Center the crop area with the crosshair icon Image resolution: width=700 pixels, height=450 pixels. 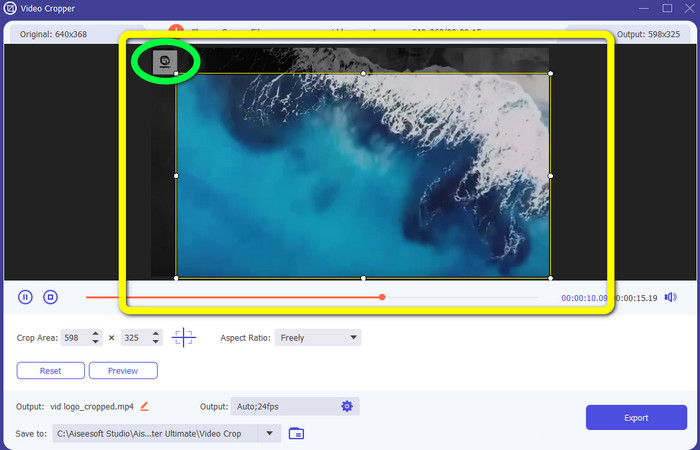[183, 338]
